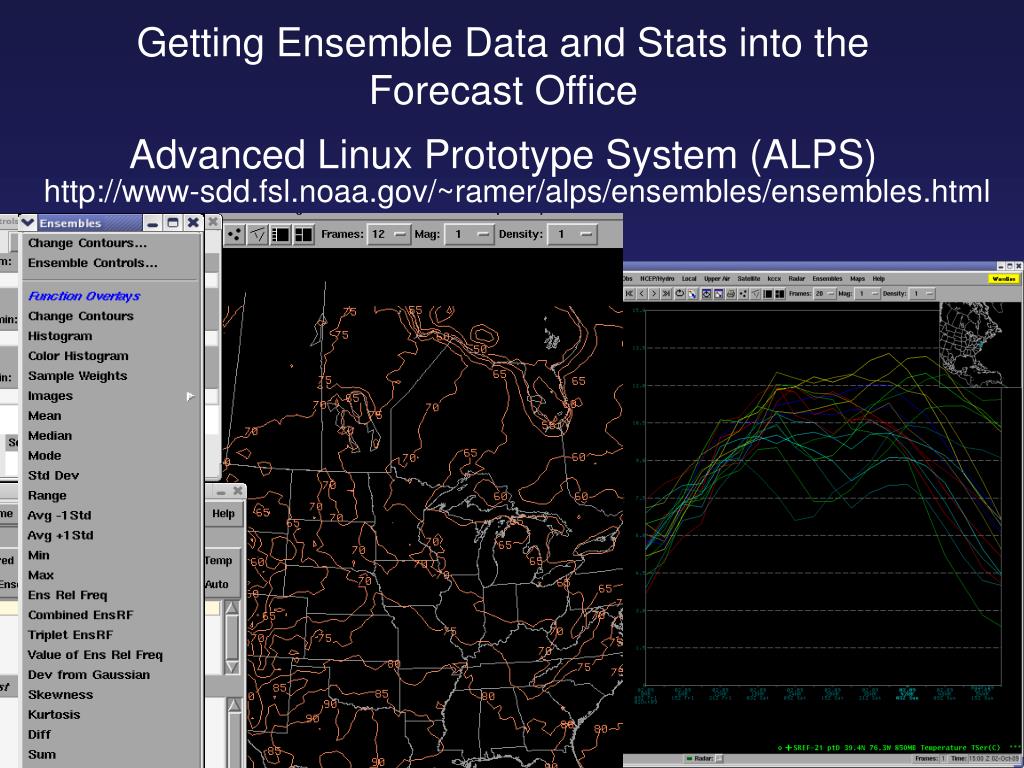Step forward one frame in time-series window
This screenshot has height=768, width=1024.
click(x=654, y=294)
